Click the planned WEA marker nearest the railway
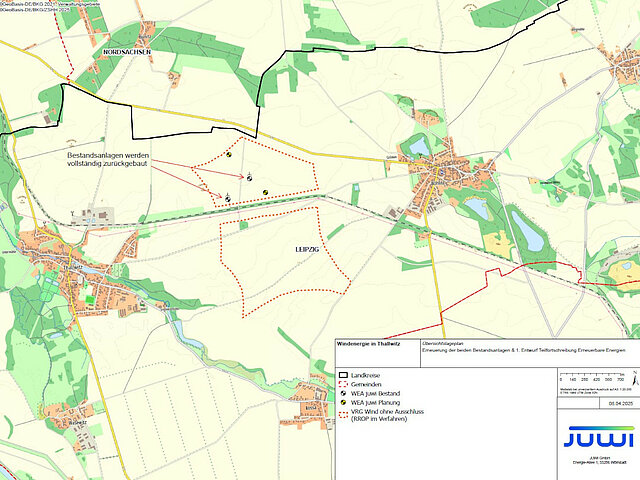This screenshot has width=640, height=480. click(x=265, y=191)
